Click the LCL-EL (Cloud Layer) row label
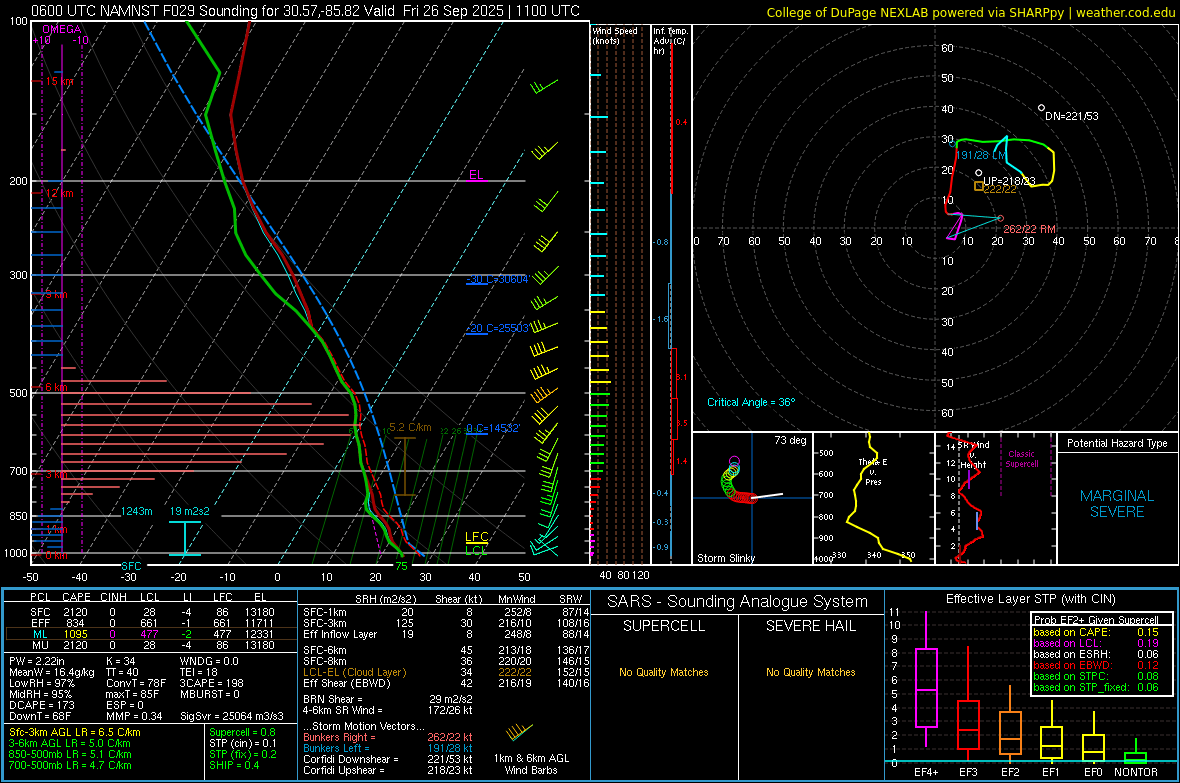The height and width of the screenshot is (783, 1180). click(x=354, y=672)
